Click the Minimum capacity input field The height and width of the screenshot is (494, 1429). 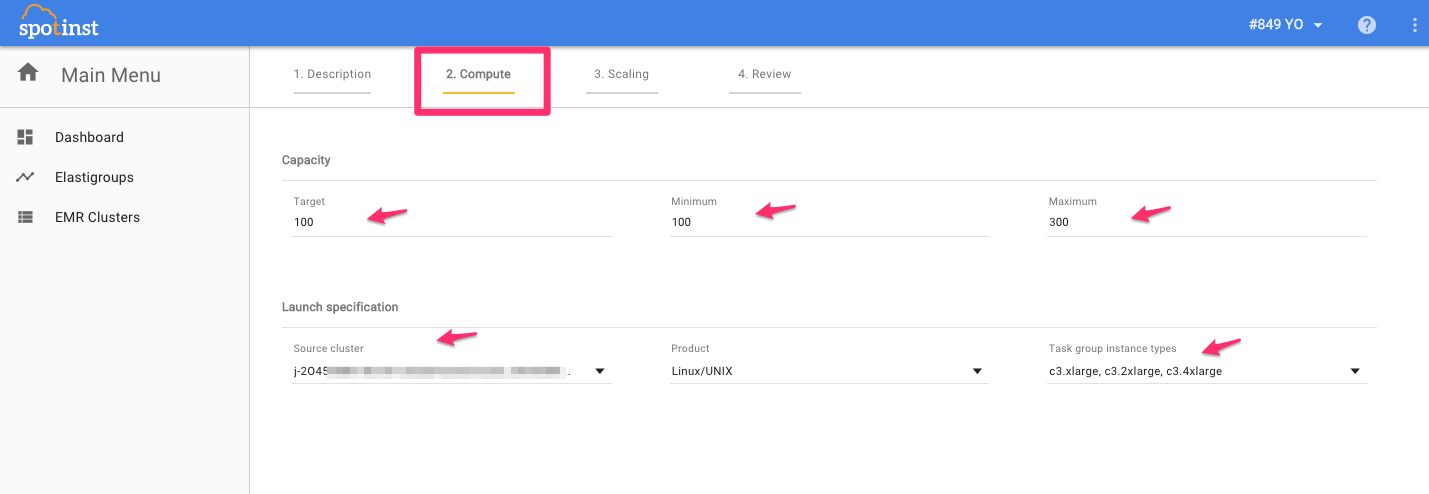[x=828, y=222]
